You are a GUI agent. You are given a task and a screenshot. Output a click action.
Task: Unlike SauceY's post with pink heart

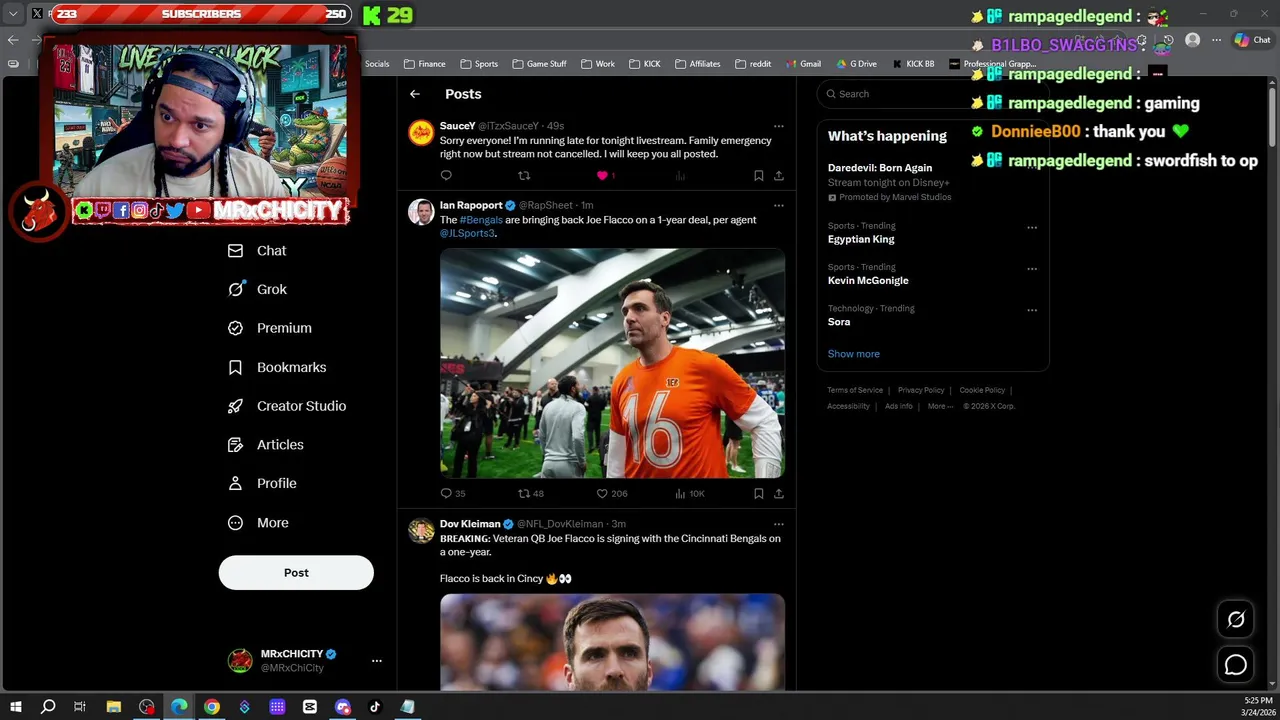[602, 176]
